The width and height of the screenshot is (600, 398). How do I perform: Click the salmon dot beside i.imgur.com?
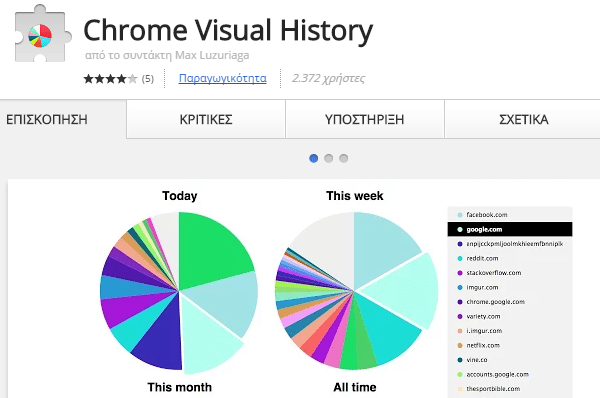(460, 331)
